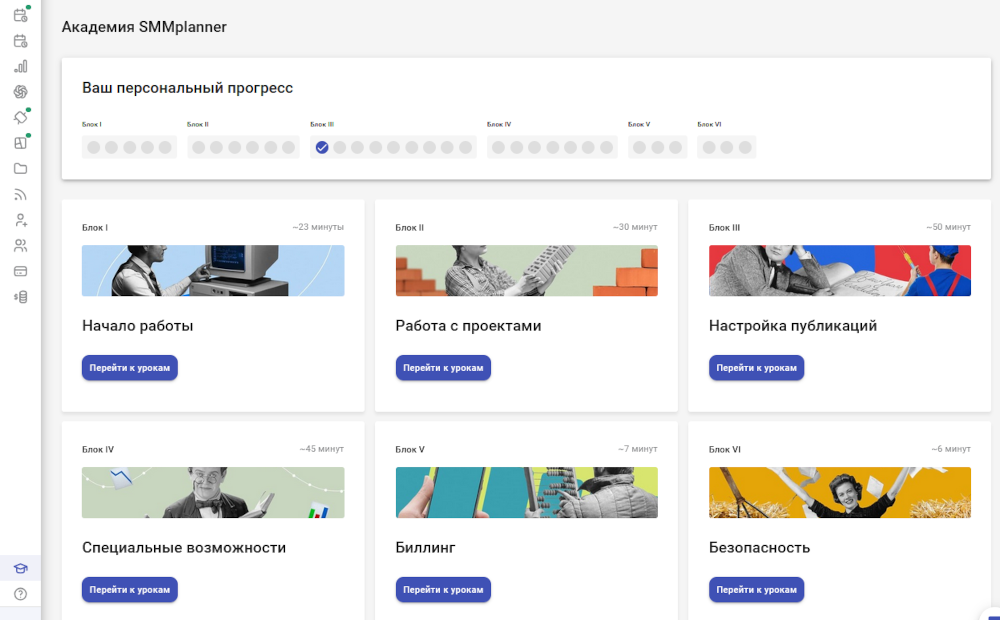Click the completed checkmark in Блок III progress
Image resolution: width=1000 pixels, height=620 pixels.
tap(322, 147)
